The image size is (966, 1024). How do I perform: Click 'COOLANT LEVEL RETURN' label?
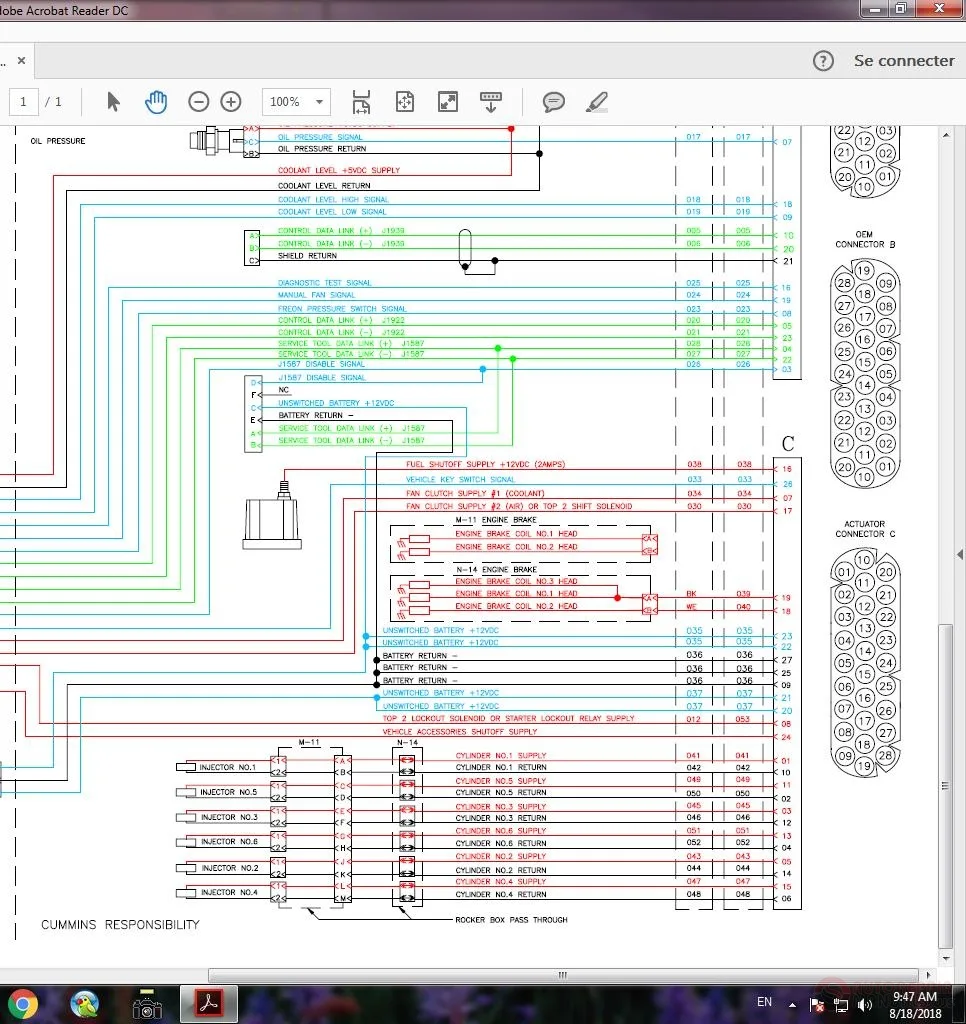click(324, 186)
